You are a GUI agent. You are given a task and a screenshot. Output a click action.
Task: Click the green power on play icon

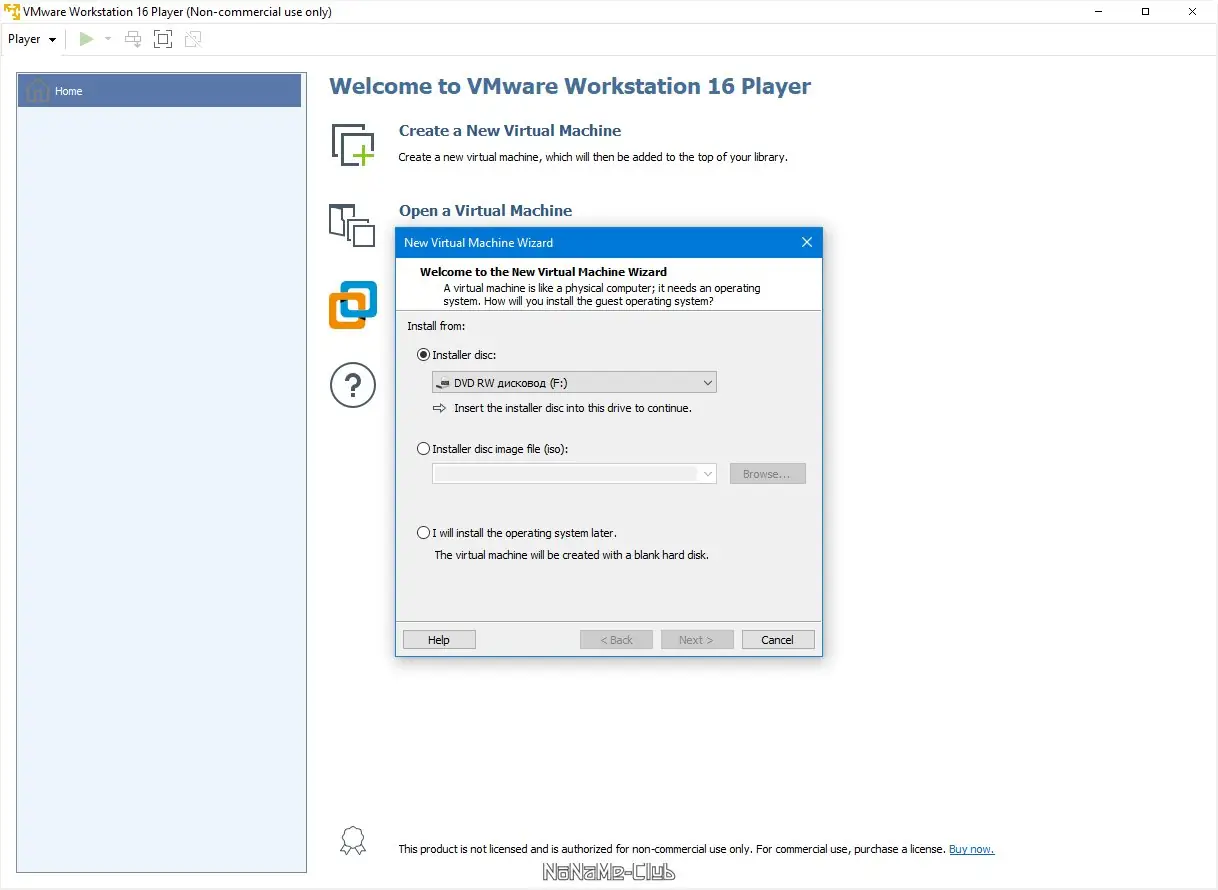pyautogui.click(x=87, y=39)
